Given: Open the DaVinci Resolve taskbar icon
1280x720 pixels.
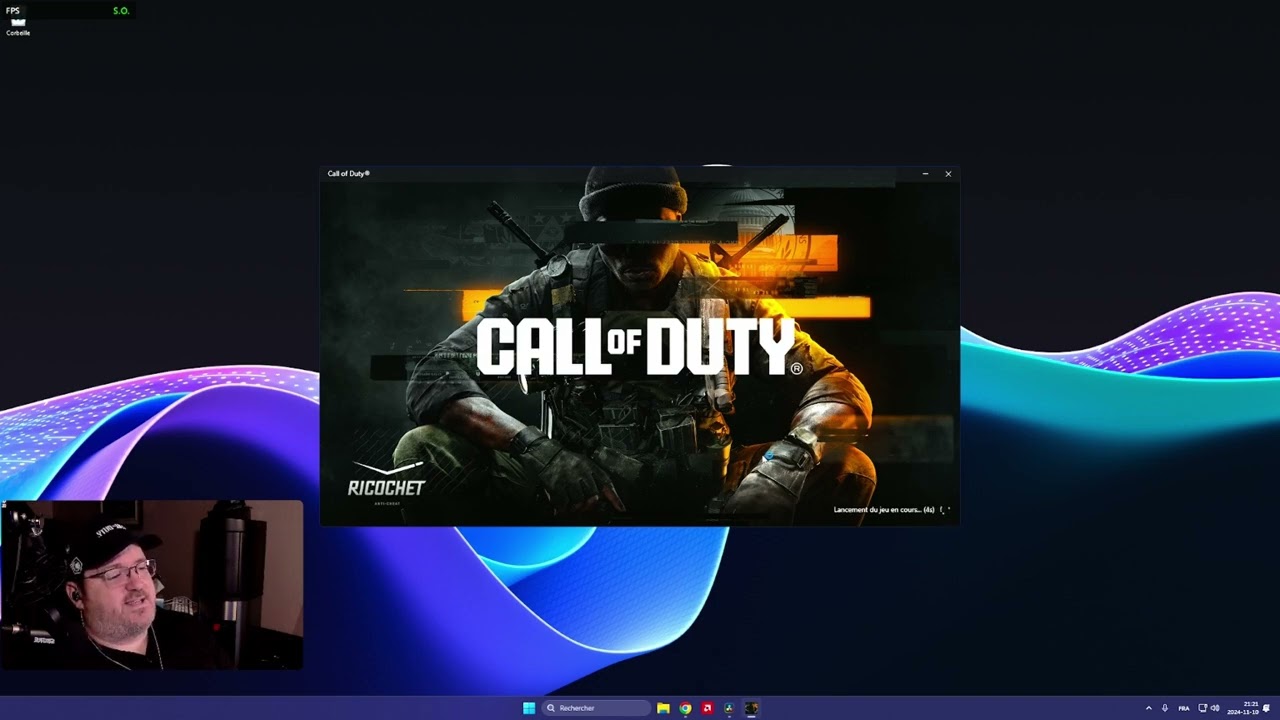Looking at the screenshot, I should [x=729, y=708].
